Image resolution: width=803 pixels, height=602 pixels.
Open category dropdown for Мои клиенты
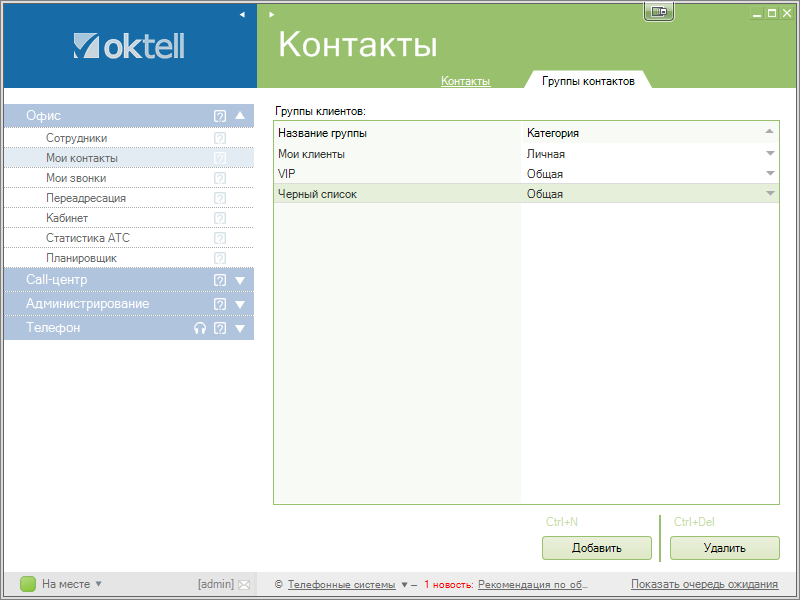click(x=770, y=154)
